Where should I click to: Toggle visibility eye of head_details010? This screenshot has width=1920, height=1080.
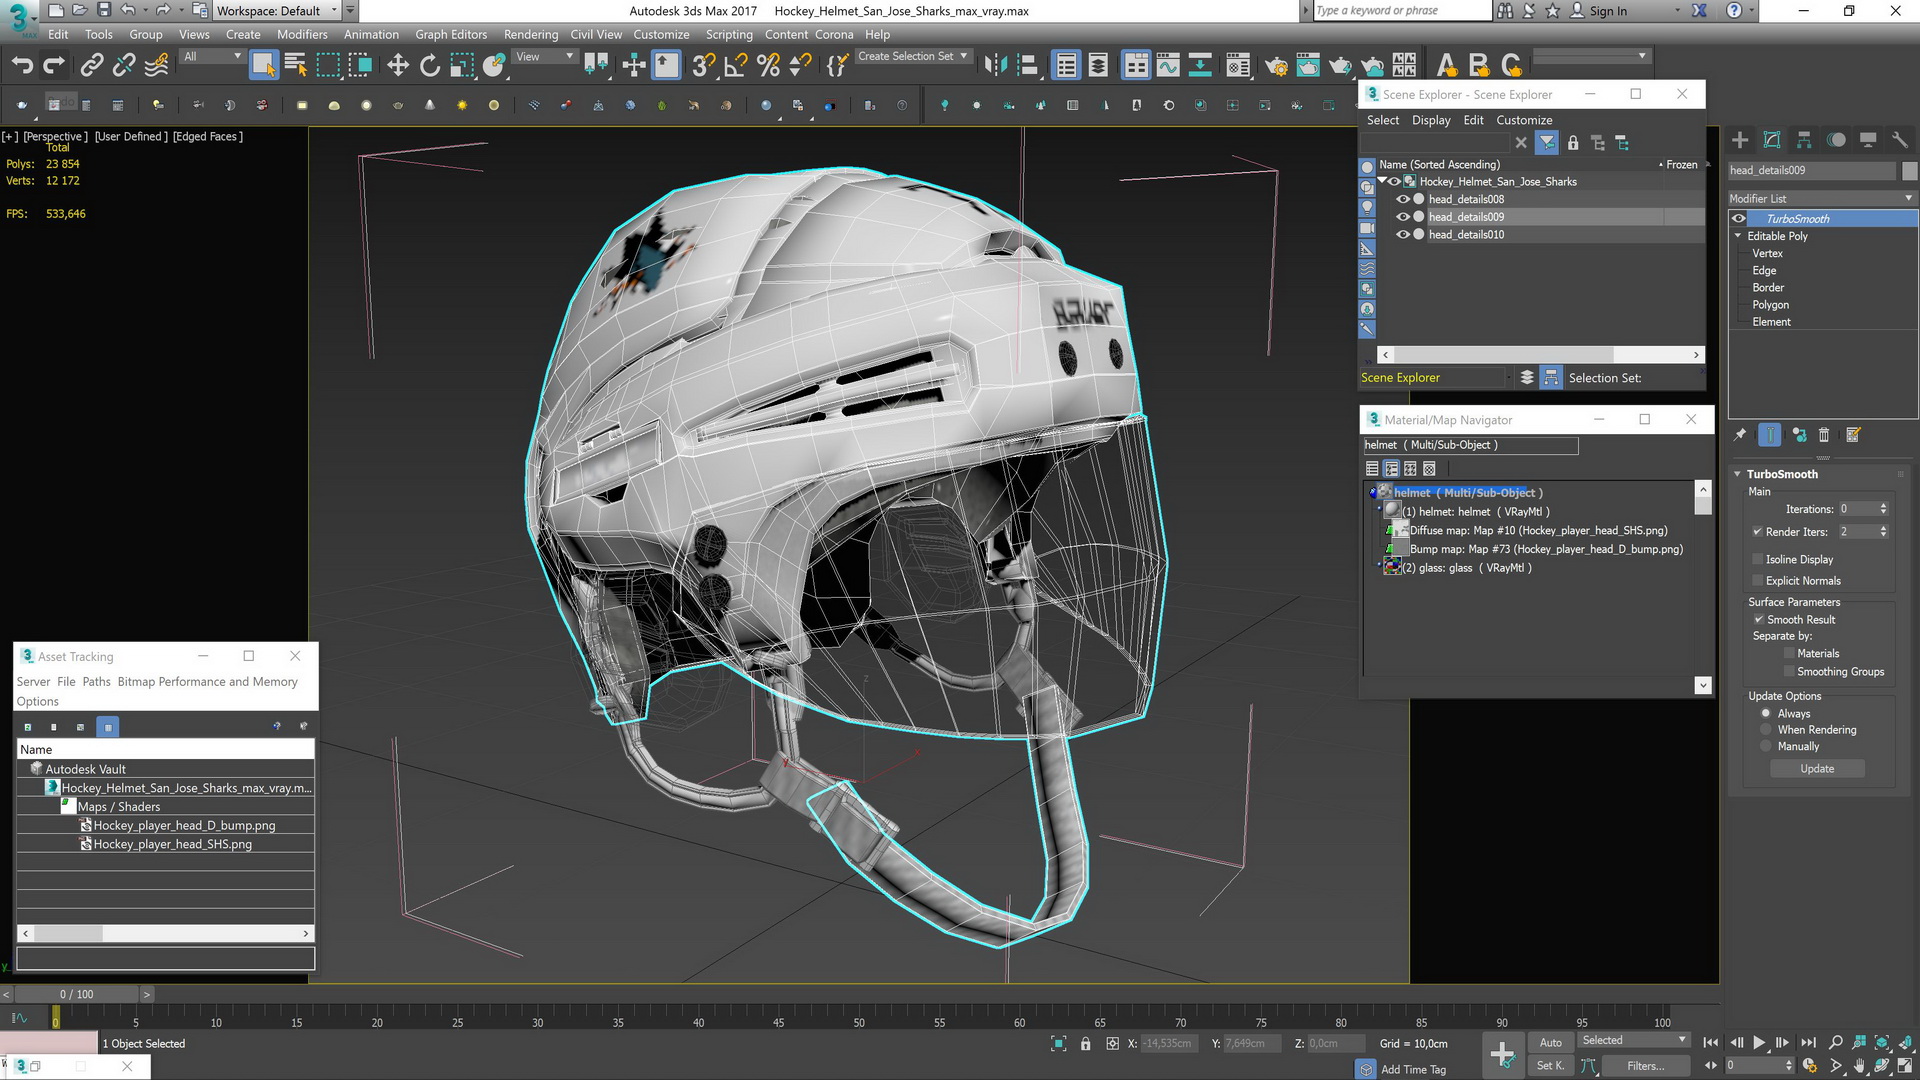click(x=1403, y=234)
